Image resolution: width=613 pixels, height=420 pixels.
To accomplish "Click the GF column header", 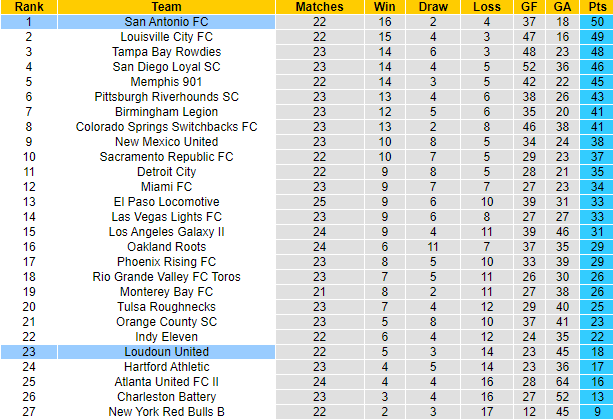I will pos(529,6).
